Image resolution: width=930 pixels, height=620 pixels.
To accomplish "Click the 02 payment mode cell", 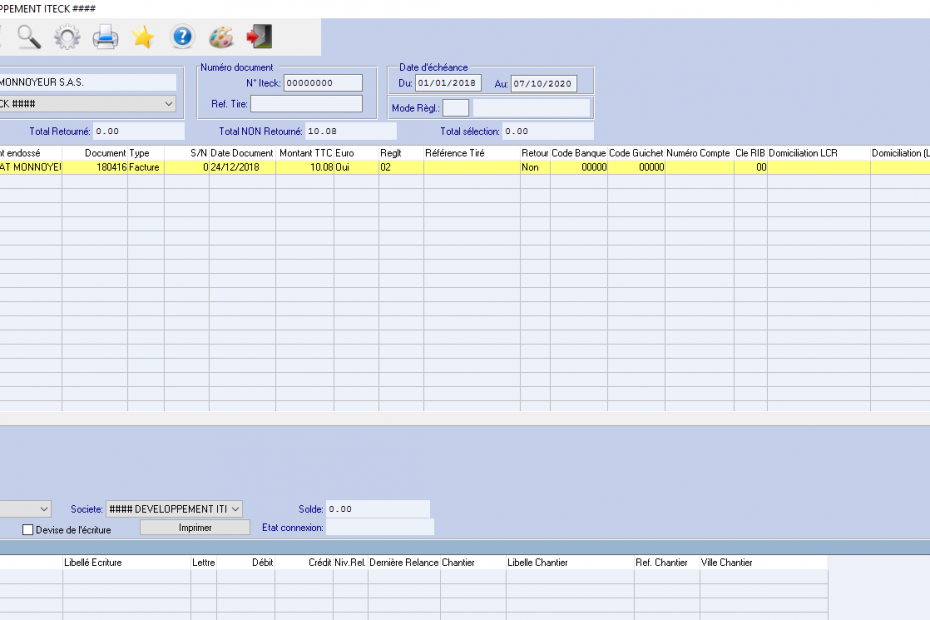I will pyautogui.click(x=402, y=167).
